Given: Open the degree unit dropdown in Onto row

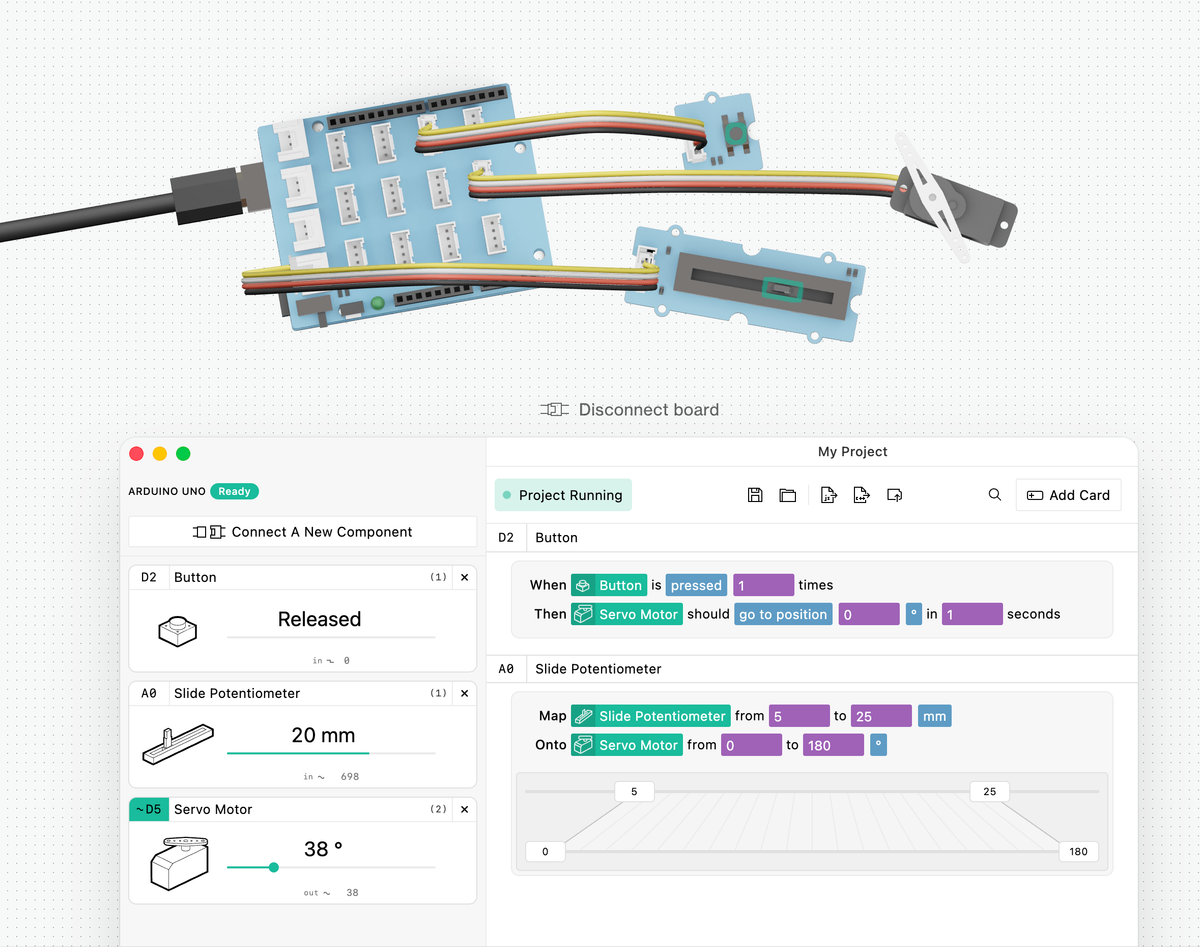Looking at the screenshot, I should pyautogui.click(x=878, y=745).
